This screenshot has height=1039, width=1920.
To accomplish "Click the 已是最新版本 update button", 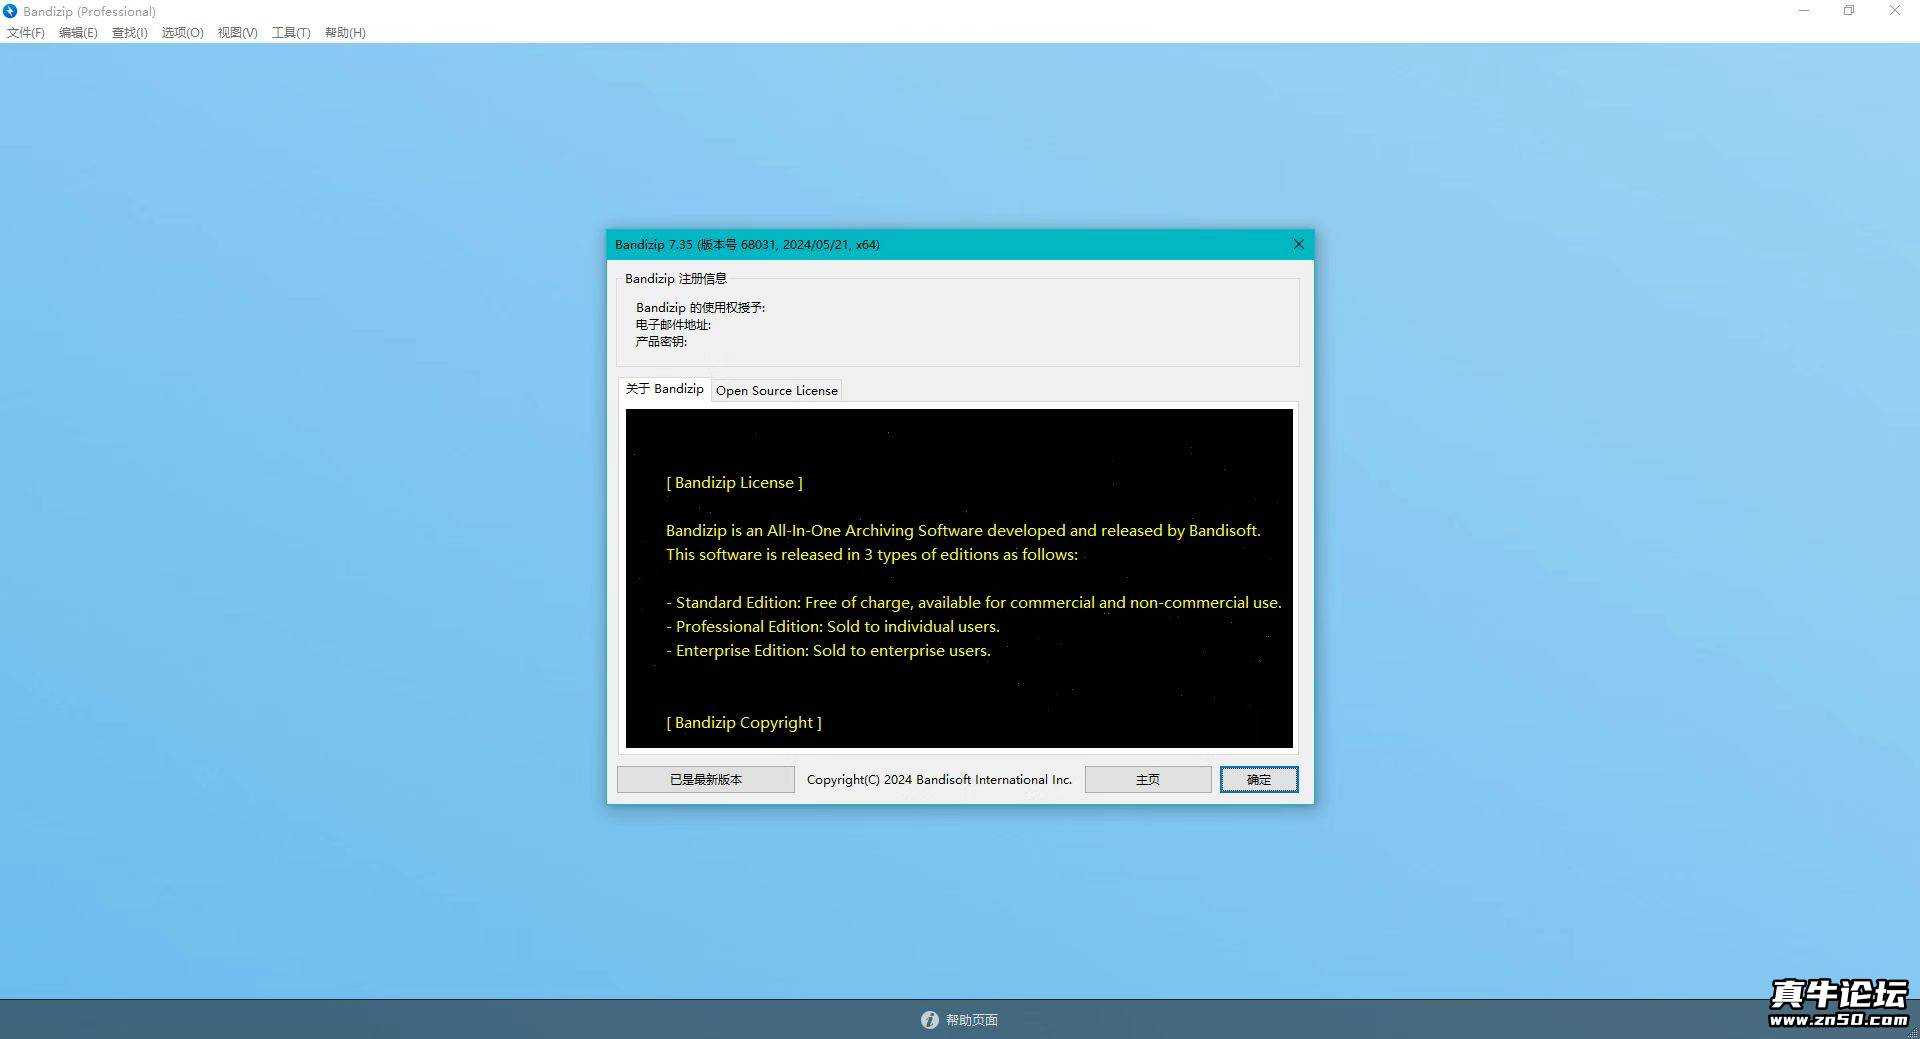I will 705,779.
